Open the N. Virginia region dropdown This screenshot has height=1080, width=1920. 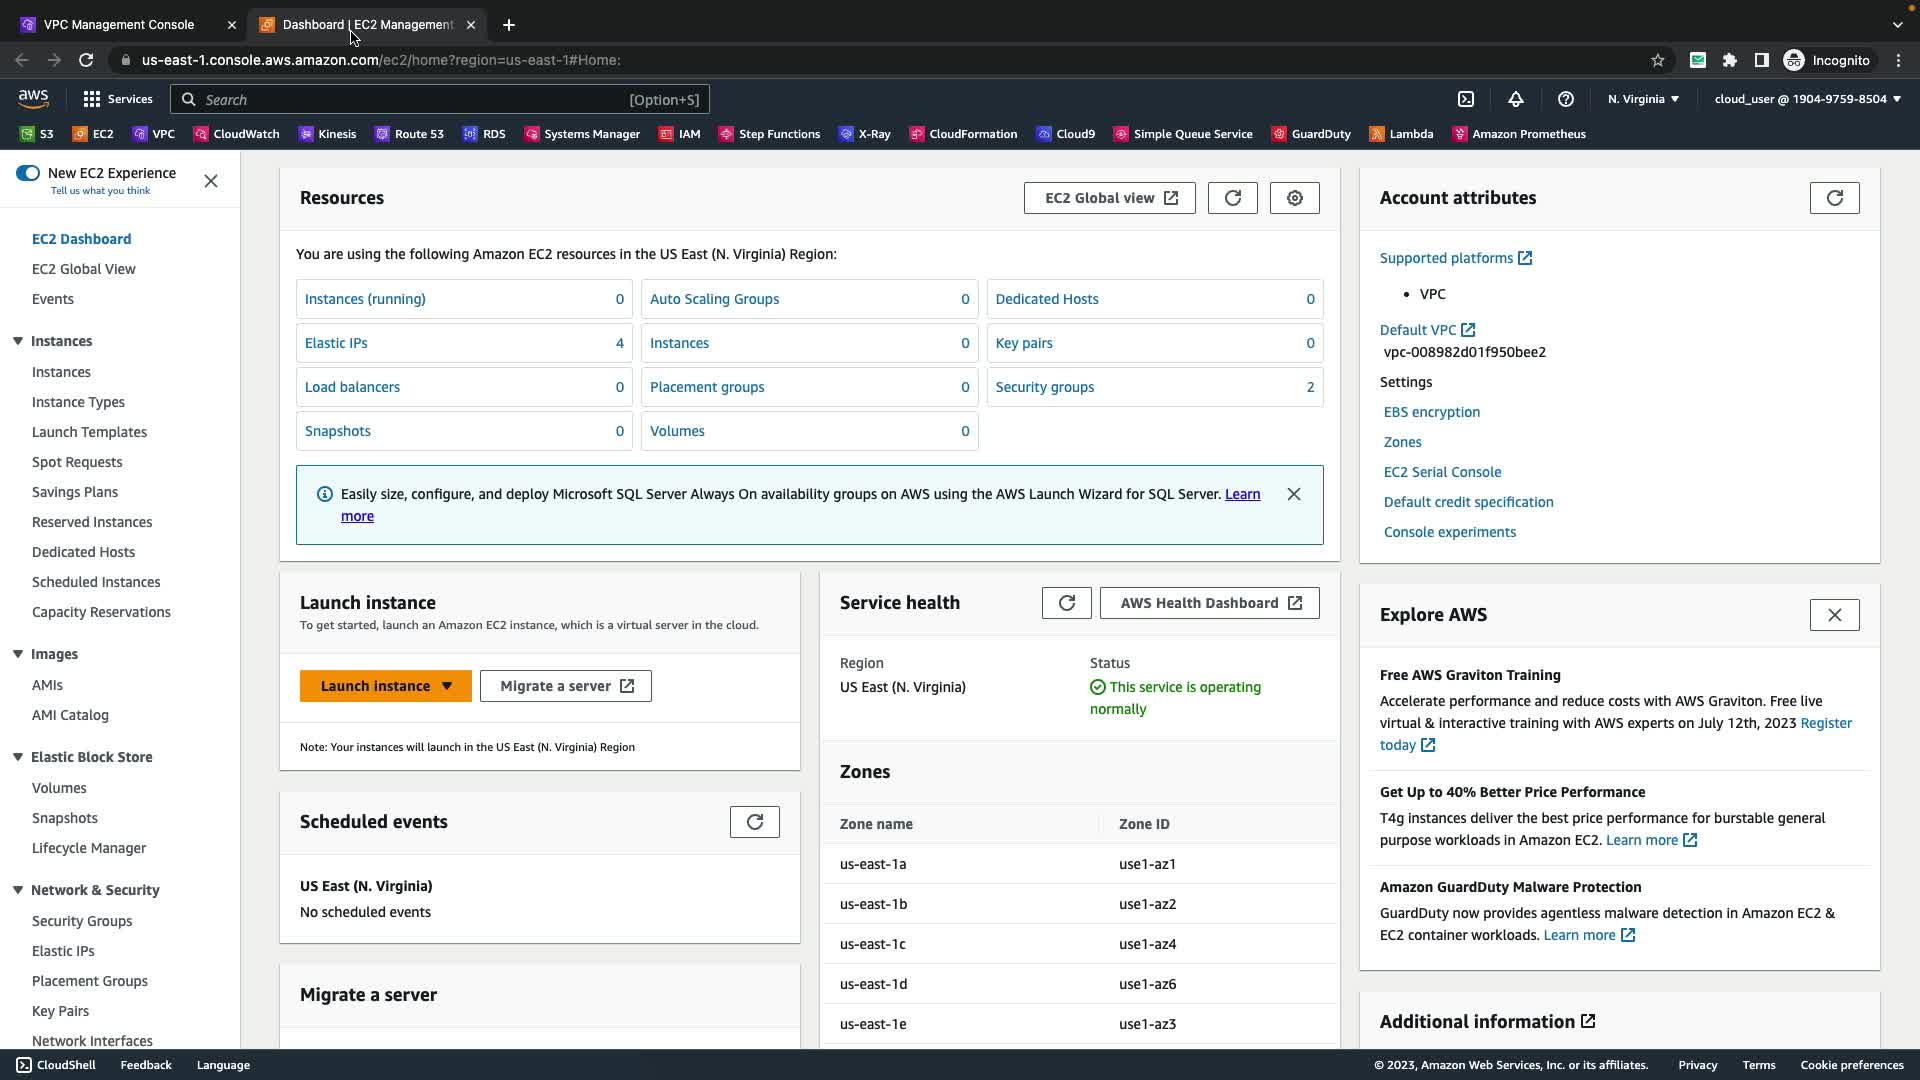coord(1643,99)
